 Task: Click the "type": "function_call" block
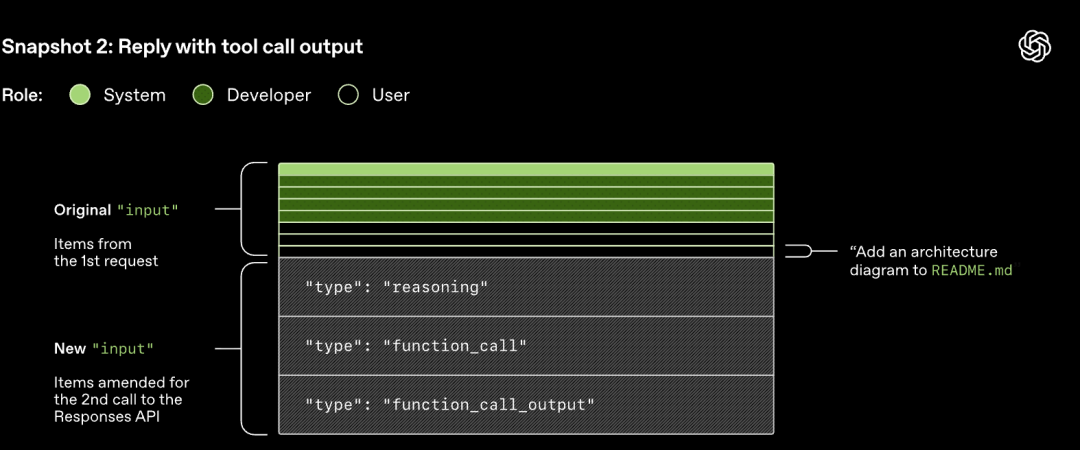point(526,346)
